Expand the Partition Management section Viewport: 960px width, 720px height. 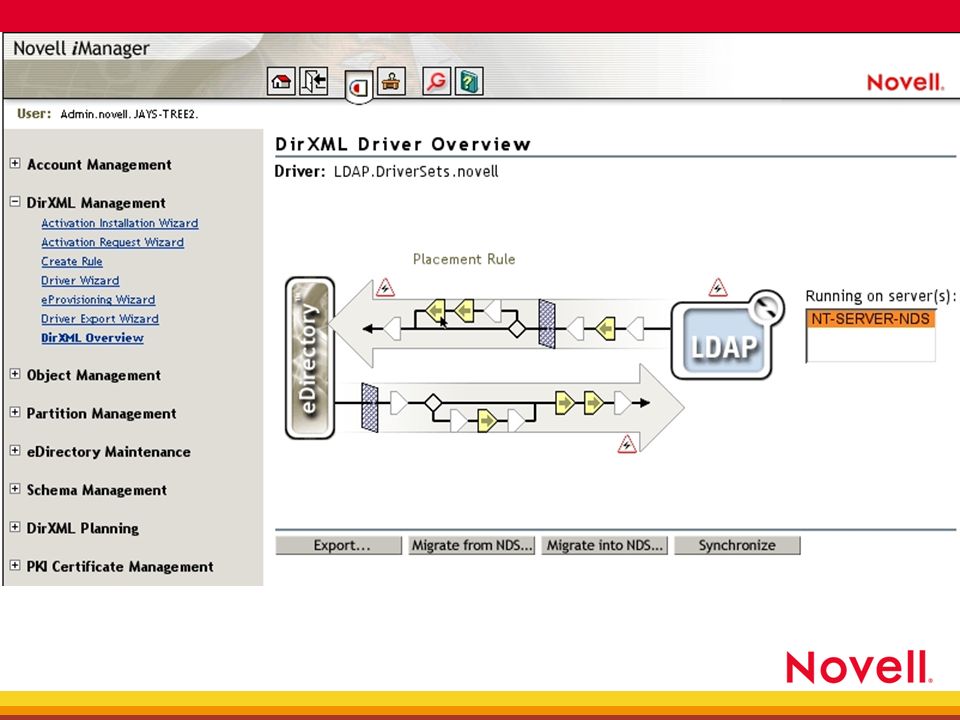pyautogui.click(x=15, y=412)
